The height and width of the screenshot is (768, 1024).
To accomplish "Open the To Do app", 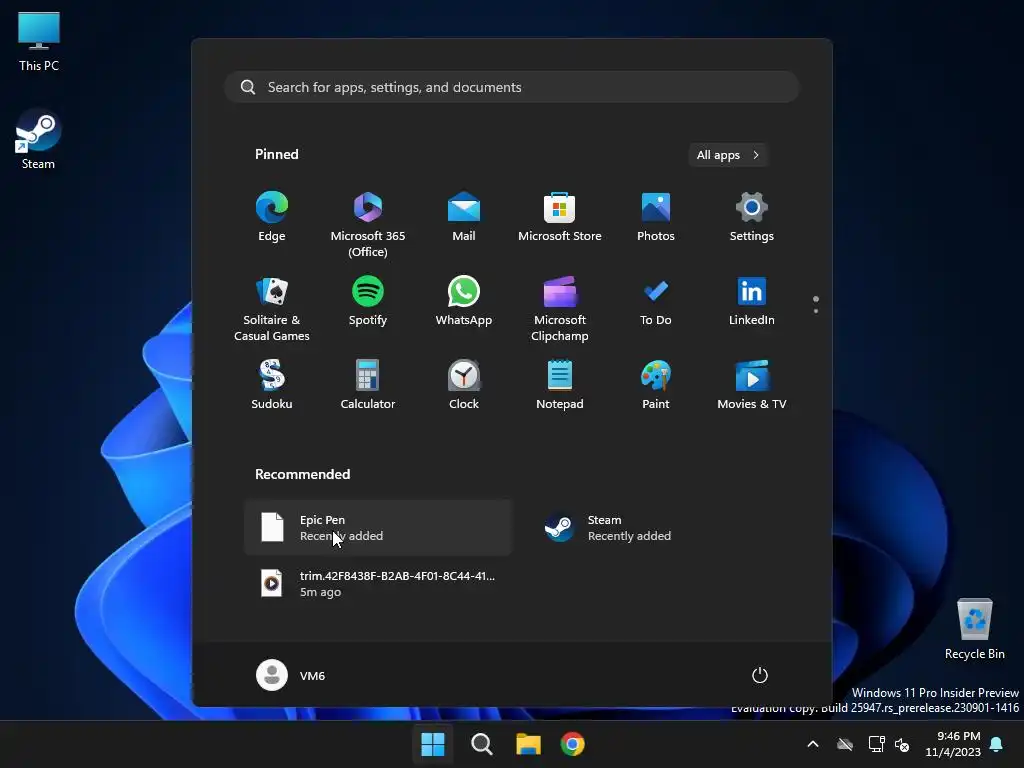I will point(656,301).
